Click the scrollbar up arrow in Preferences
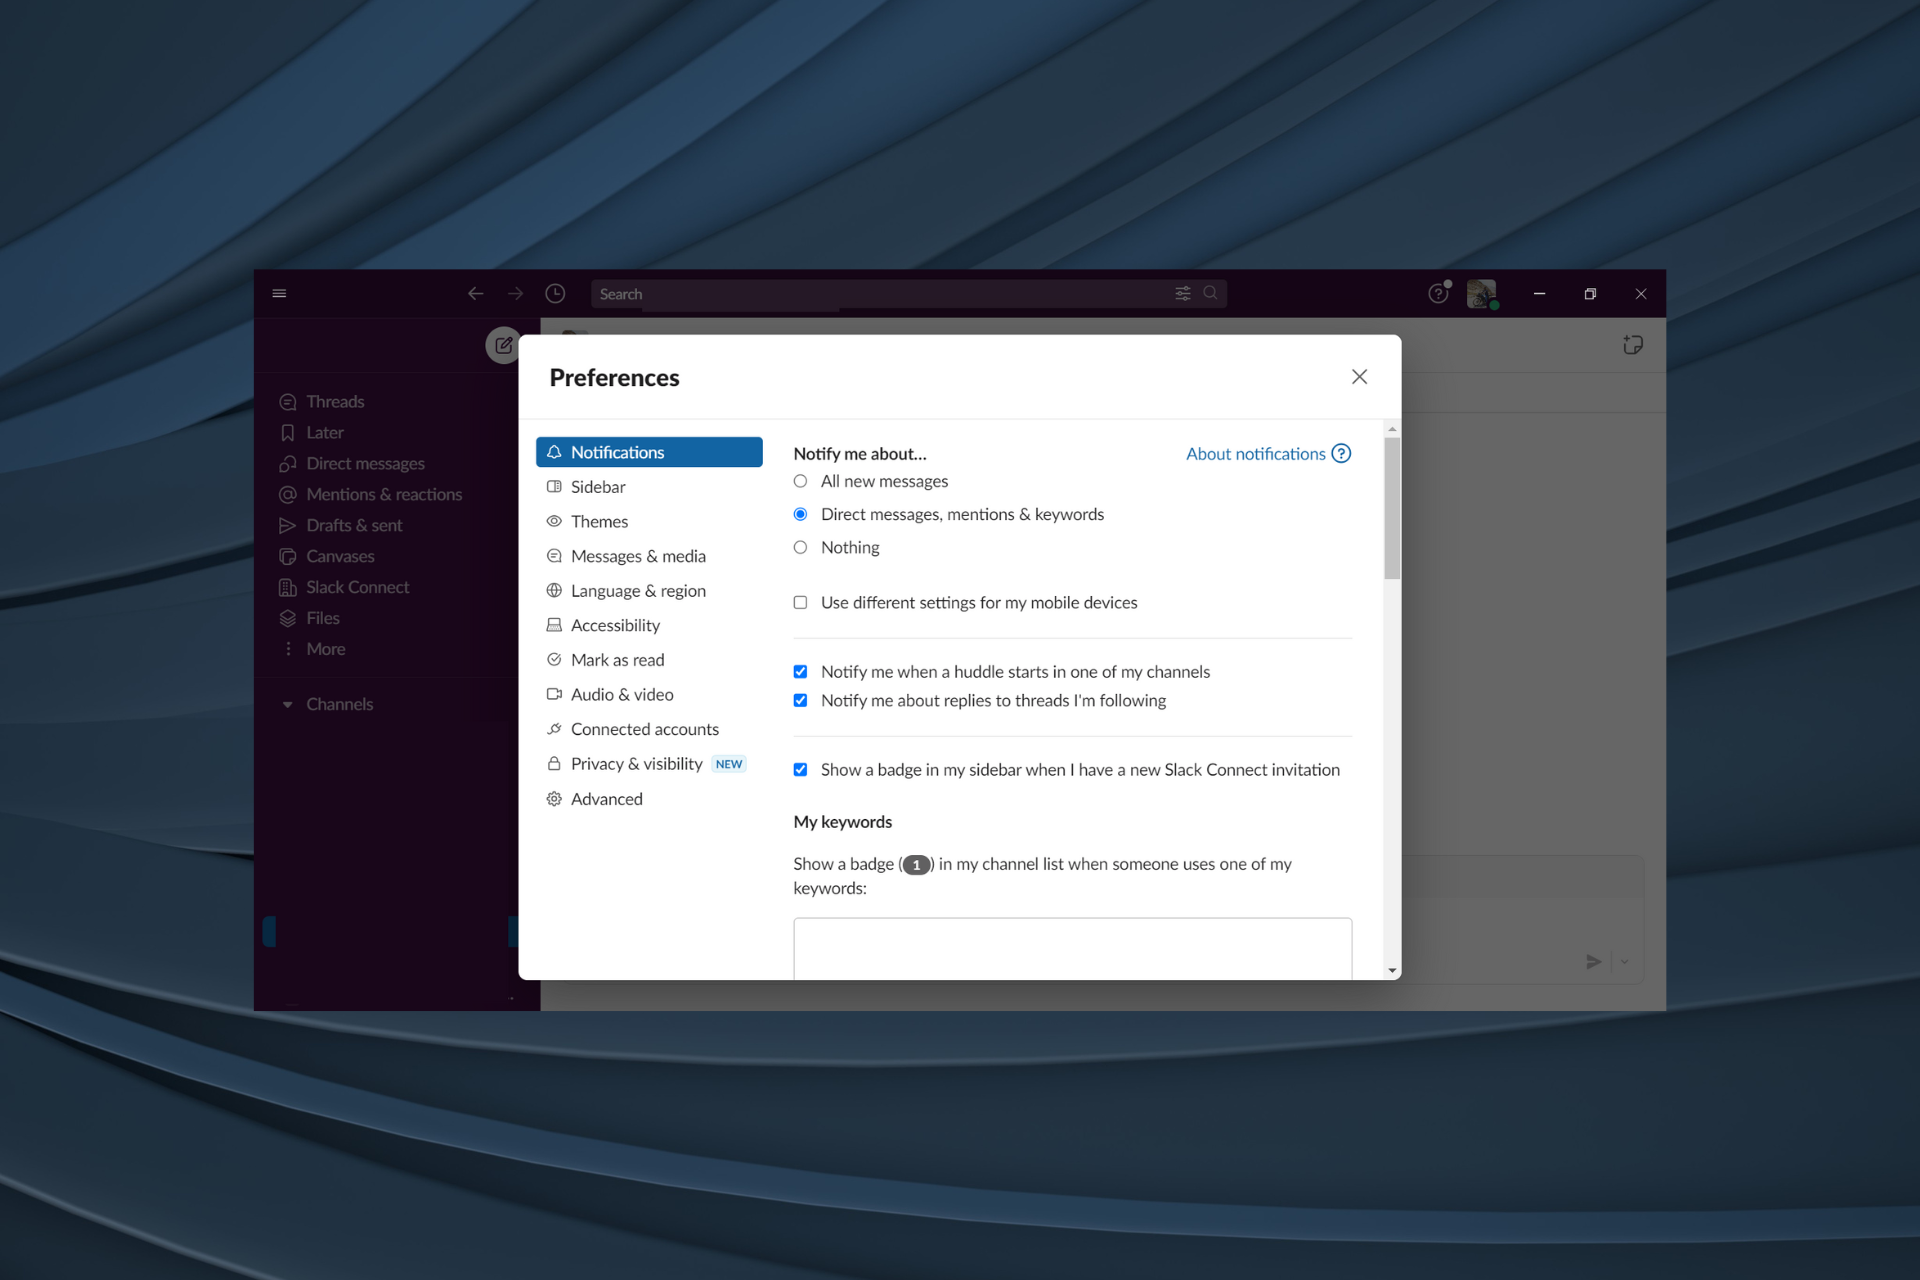This screenshot has width=1920, height=1280. tap(1392, 429)
